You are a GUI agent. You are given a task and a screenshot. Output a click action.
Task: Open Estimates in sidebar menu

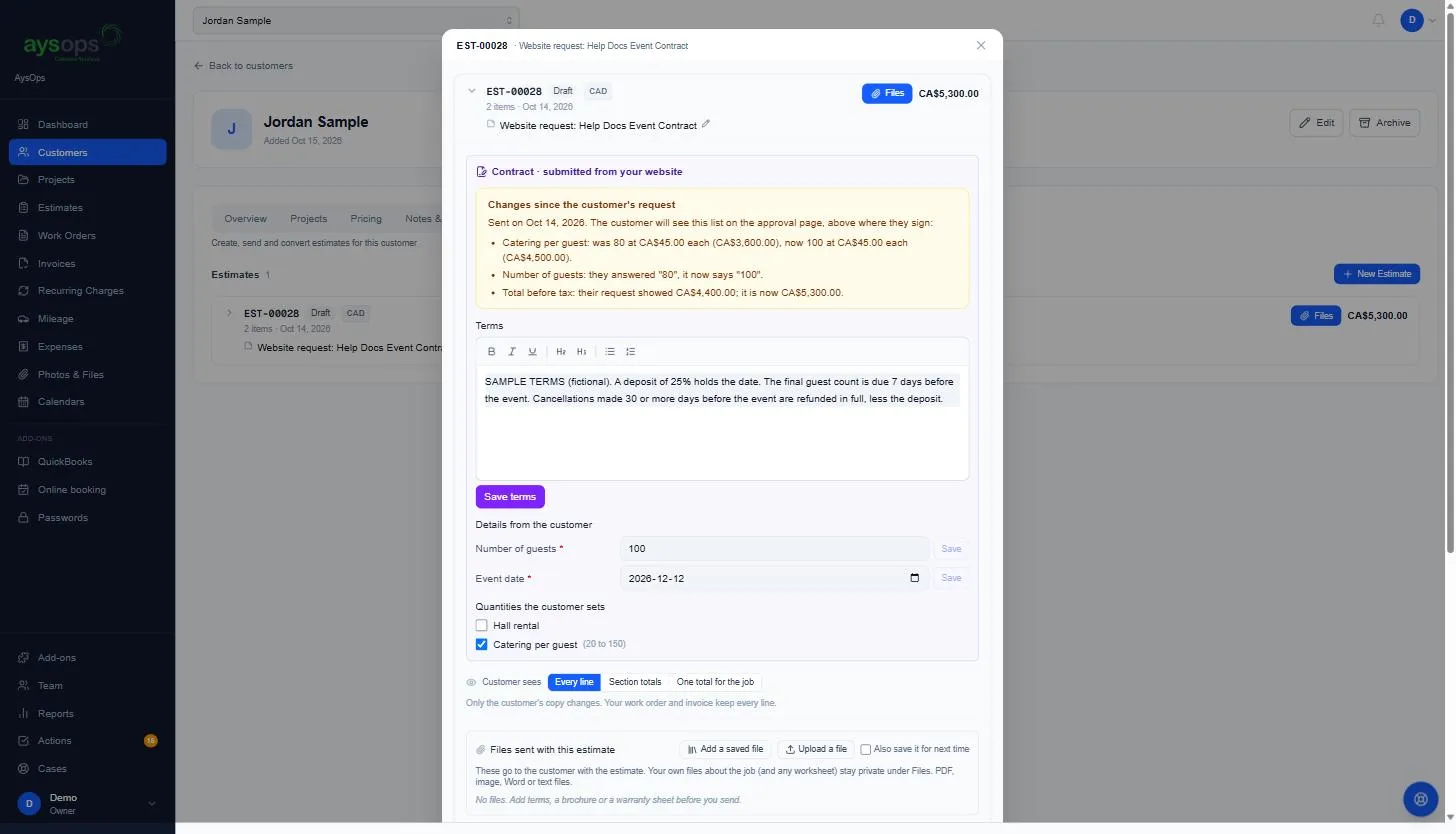point(87,208)
